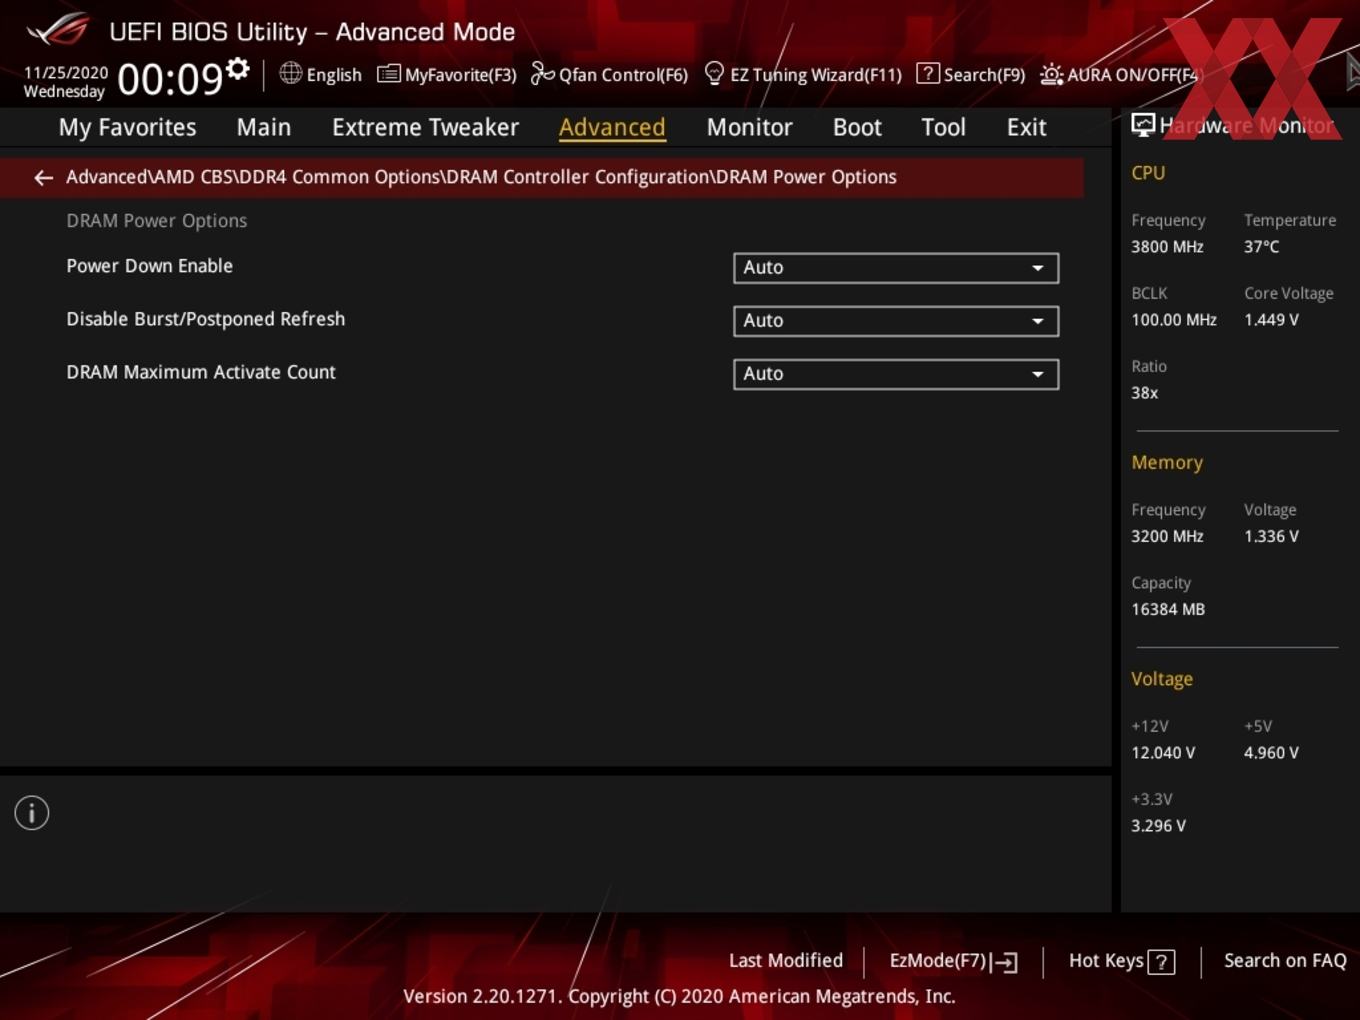Open the Tool tab
The height and width of the screenshot is (1020, 1360).
pyautogui.click(x=943, y=127)
